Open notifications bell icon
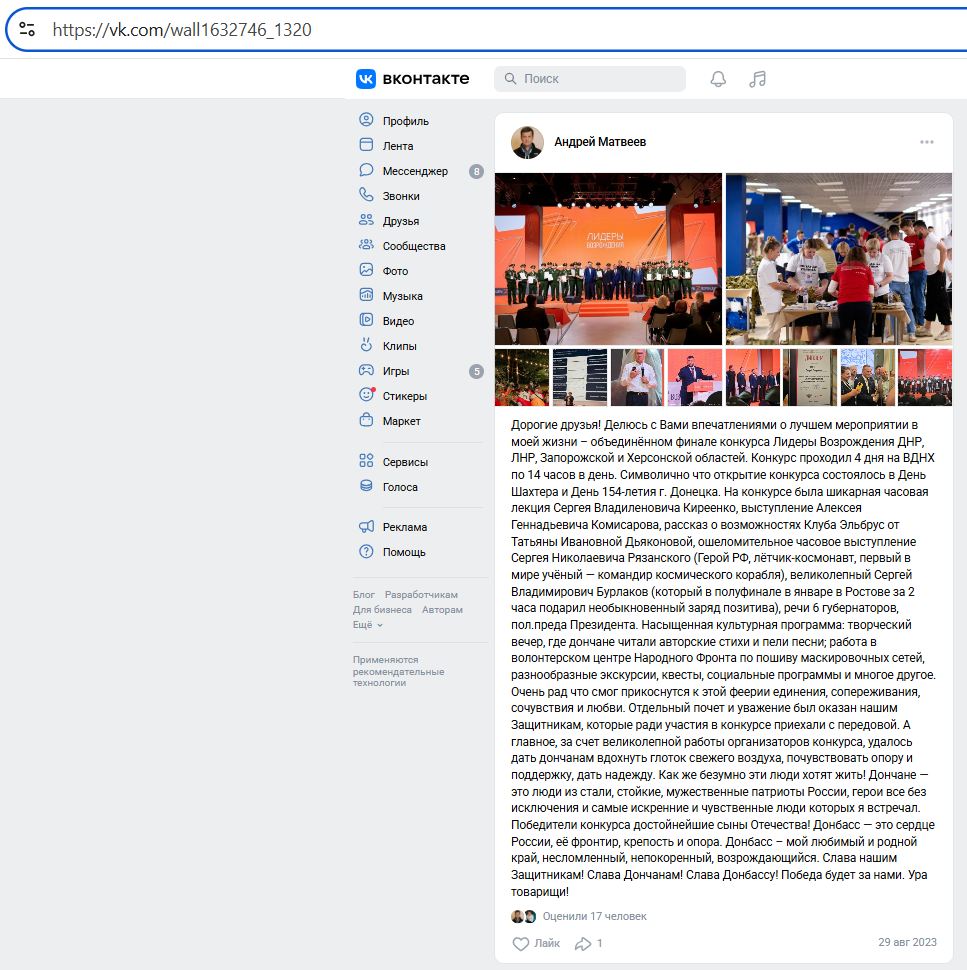 coord(718,79)
